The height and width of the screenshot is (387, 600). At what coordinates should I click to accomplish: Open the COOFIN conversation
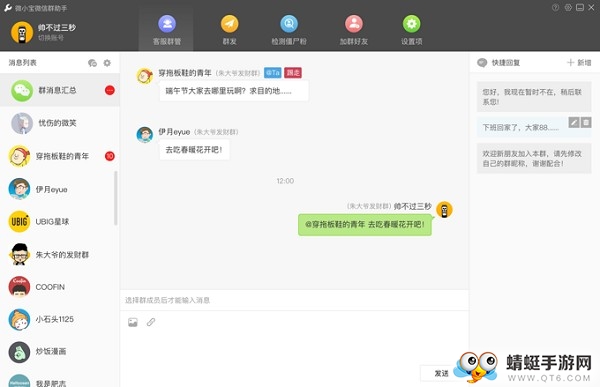click(60, 287)
